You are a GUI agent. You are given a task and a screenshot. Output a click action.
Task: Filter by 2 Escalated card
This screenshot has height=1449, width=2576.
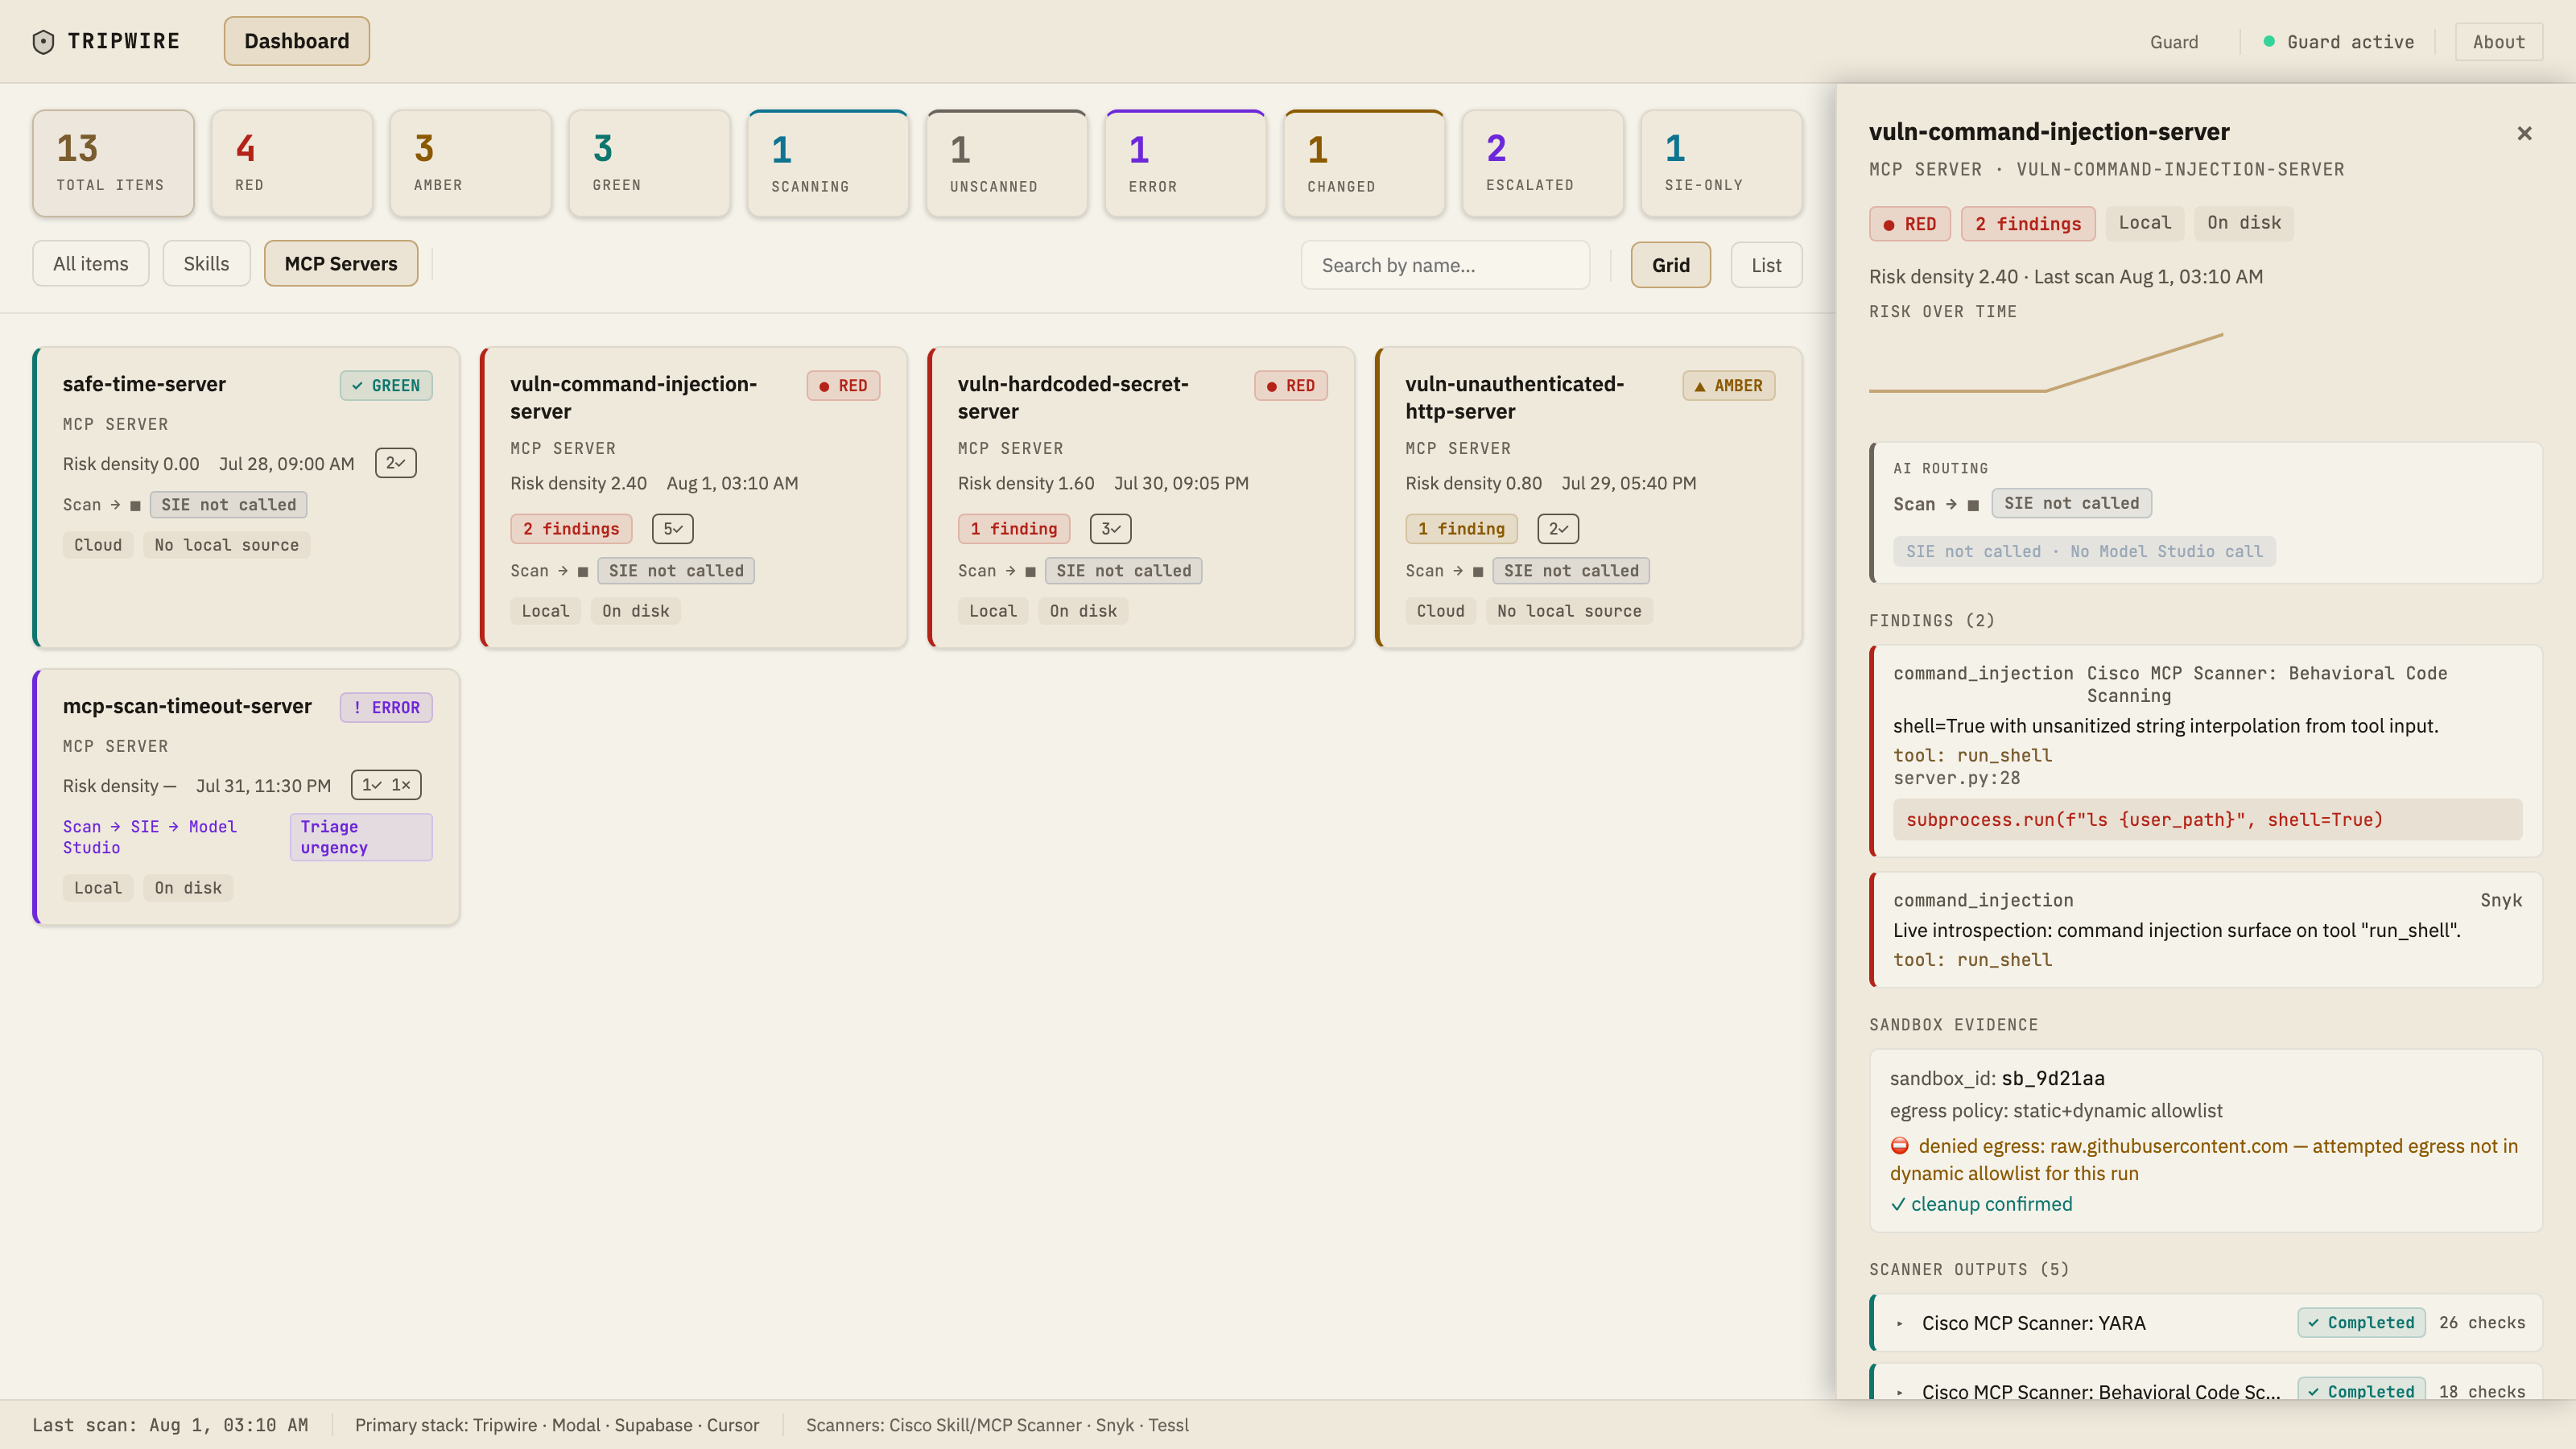pos(1543,163)
